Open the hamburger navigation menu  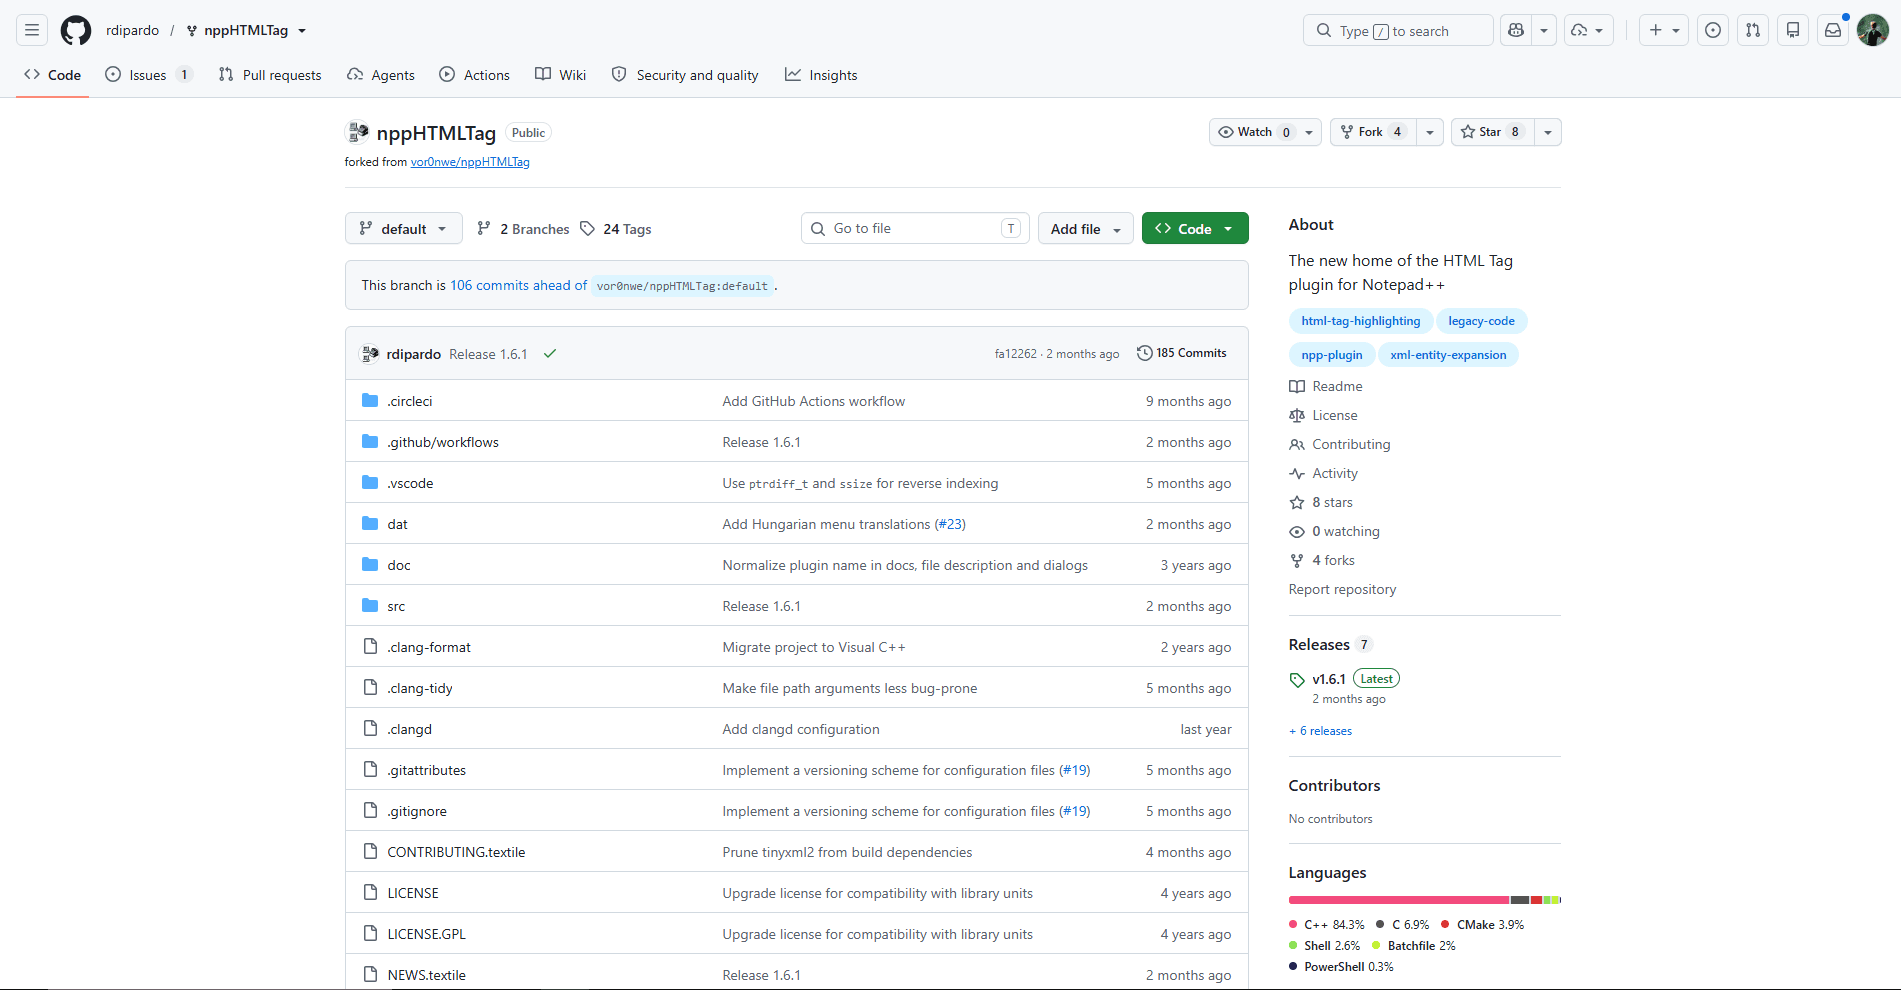point(32,31)
